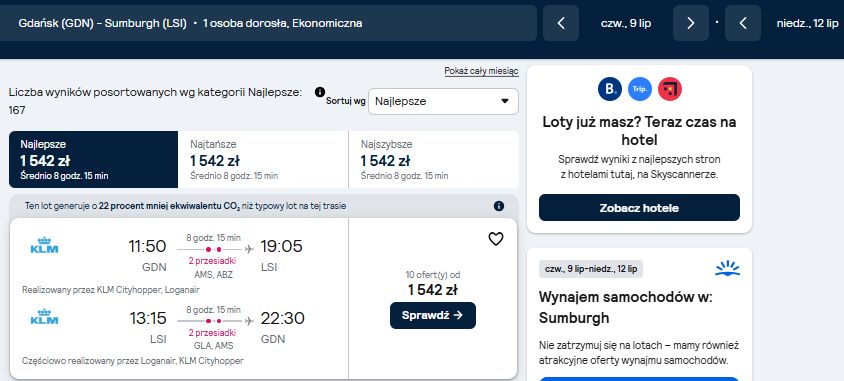Select the previous return date before niedz., 12 lip
The height and width of the screenshot is (381, 844).
743,23
